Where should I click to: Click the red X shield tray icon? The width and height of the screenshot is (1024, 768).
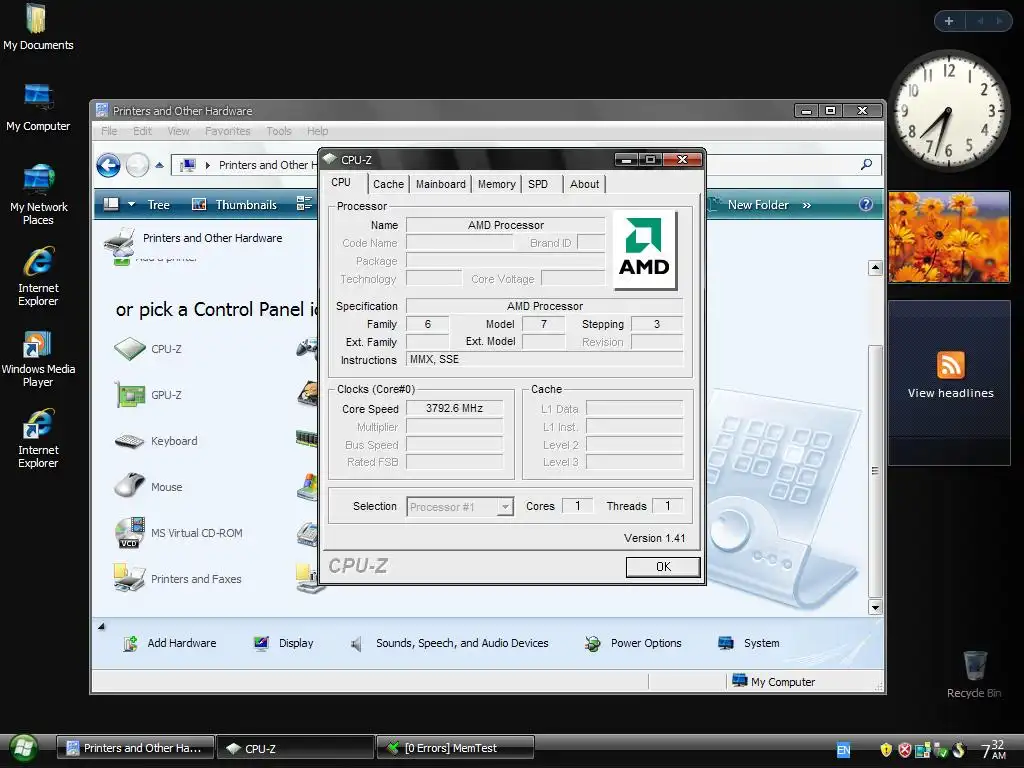pyautogui.click(x=904, y=750)
